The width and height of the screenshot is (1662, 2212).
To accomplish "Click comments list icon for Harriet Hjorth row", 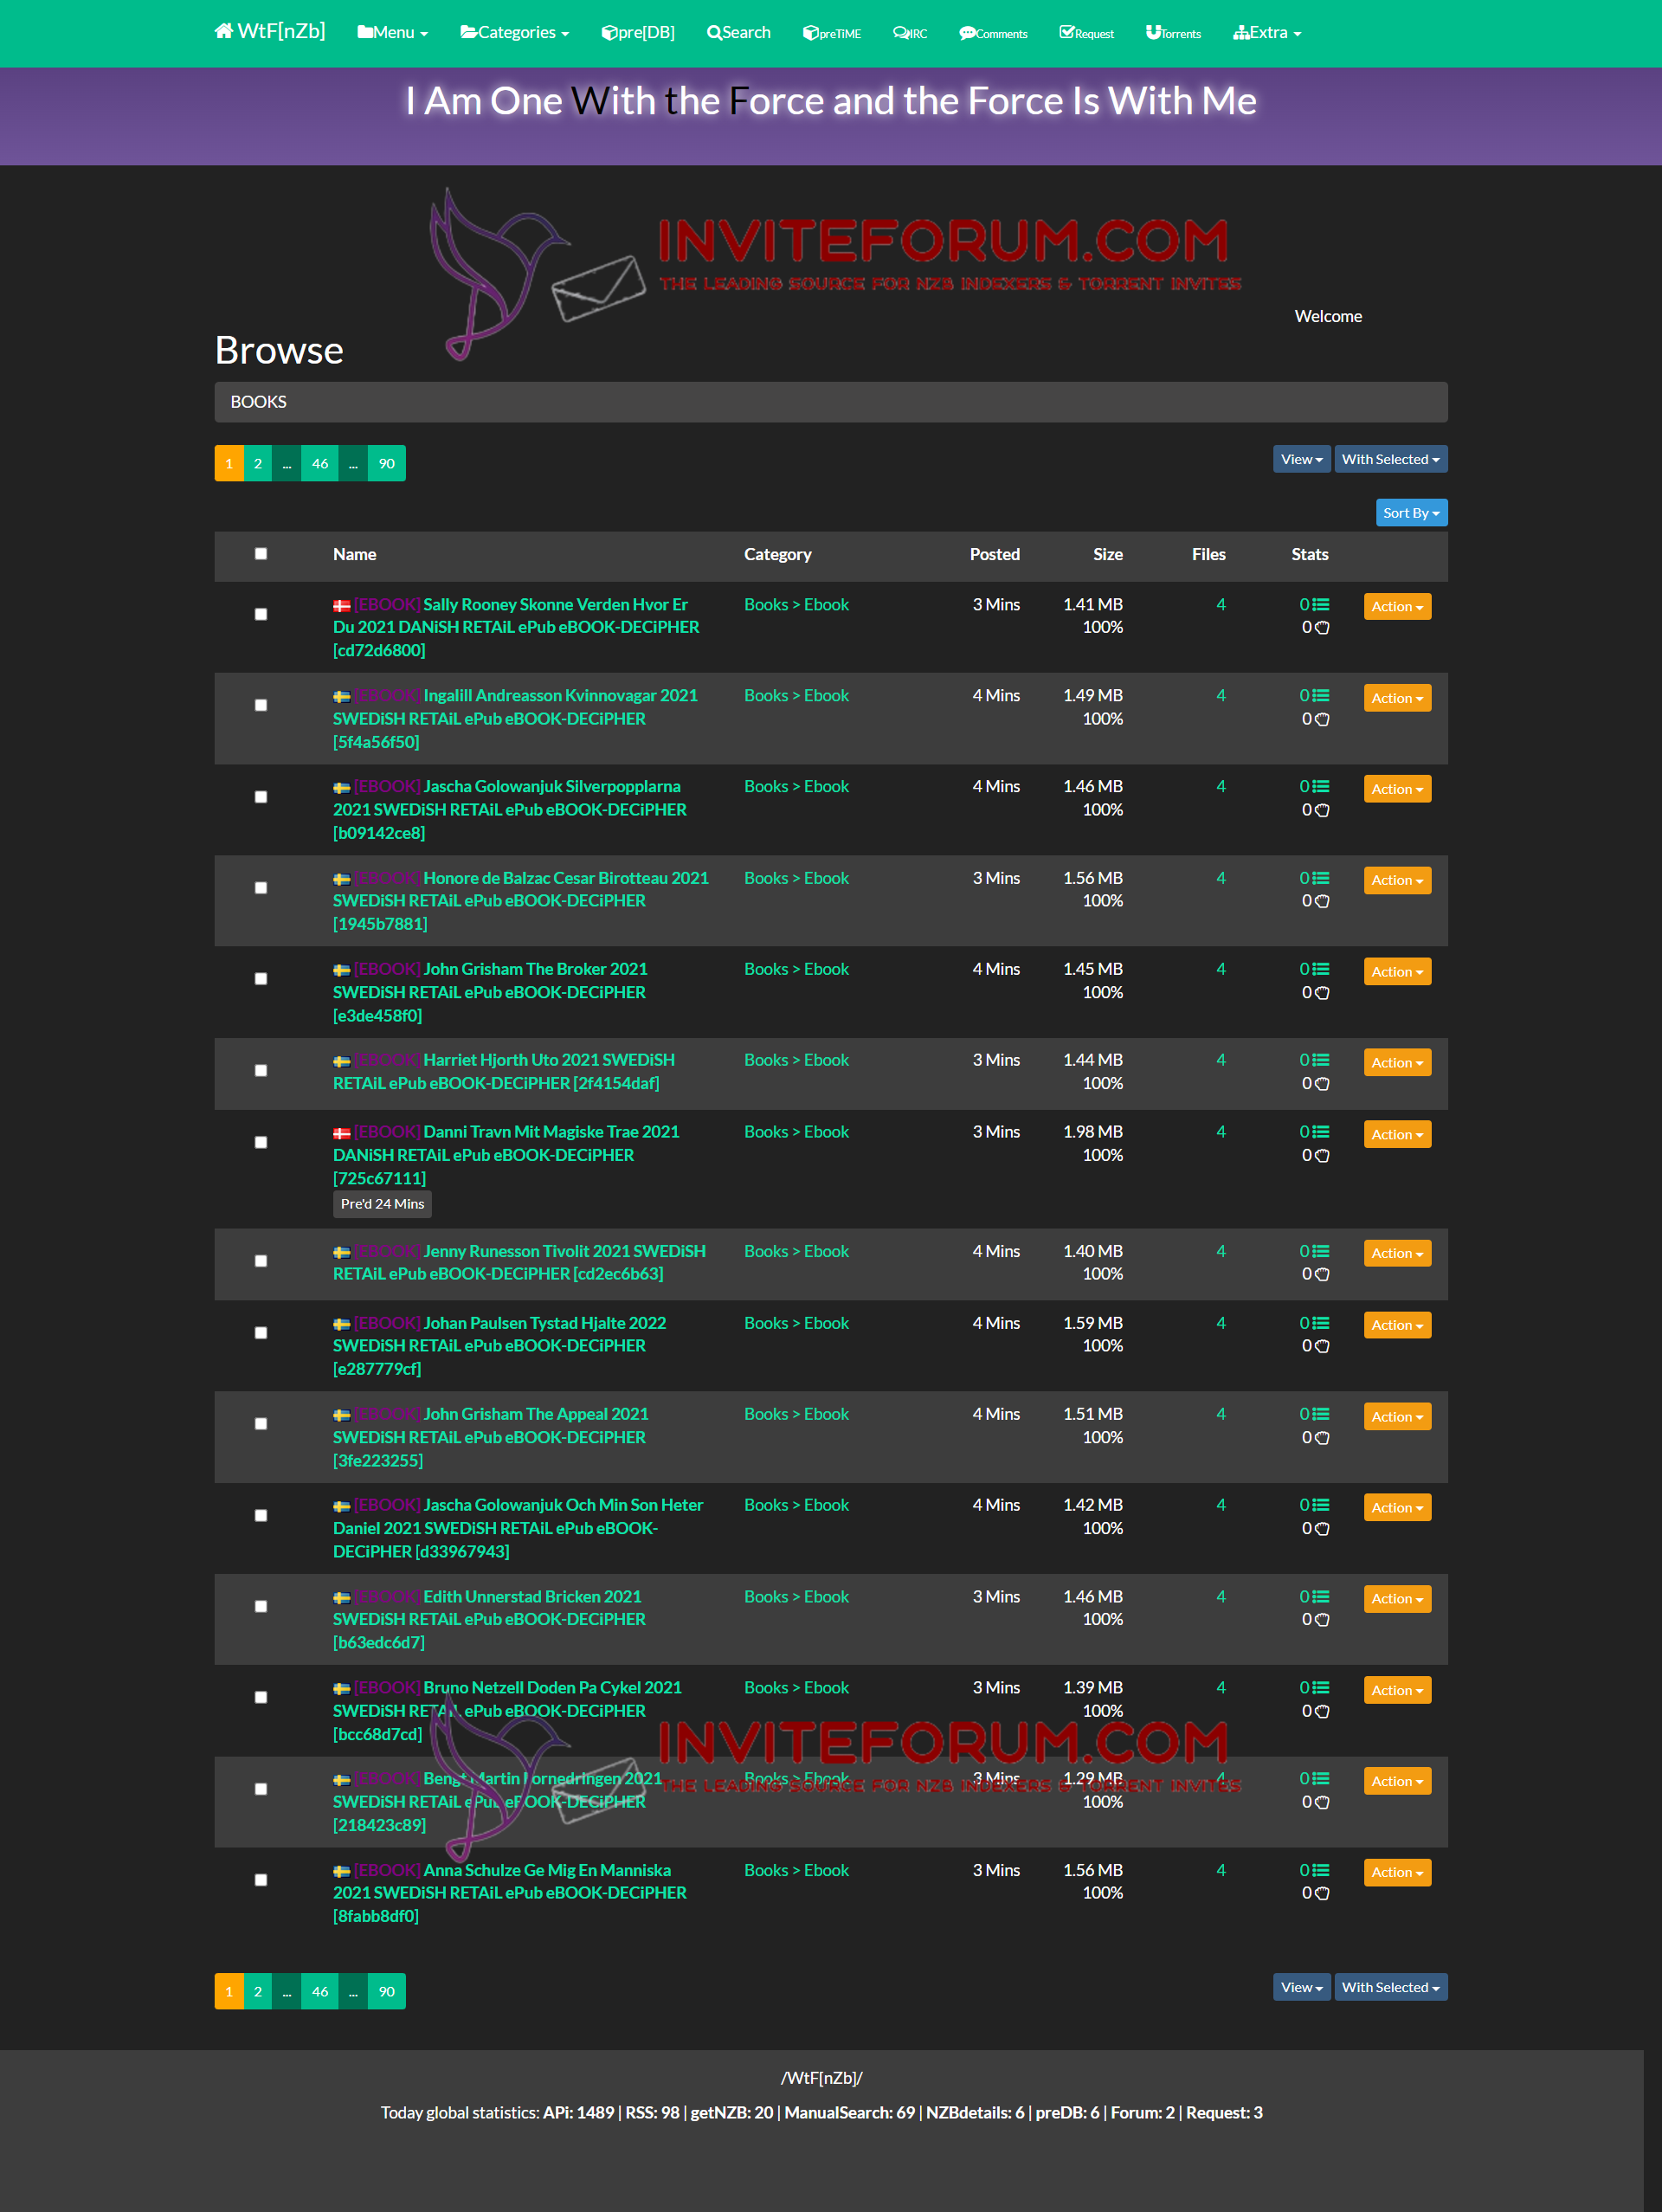I will (x=1320, y=1060).
